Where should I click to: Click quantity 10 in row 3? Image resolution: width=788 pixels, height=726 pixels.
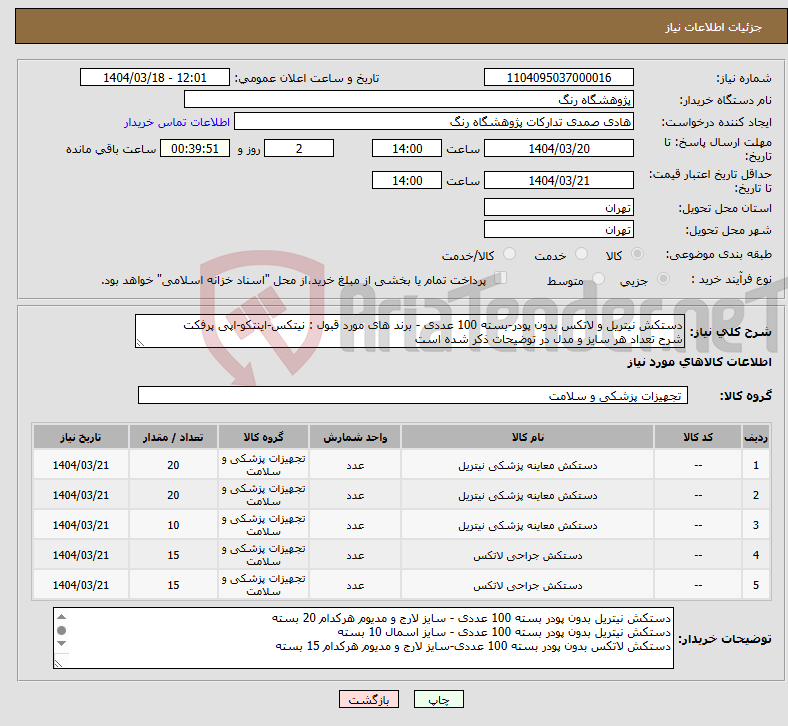point(173,525)
